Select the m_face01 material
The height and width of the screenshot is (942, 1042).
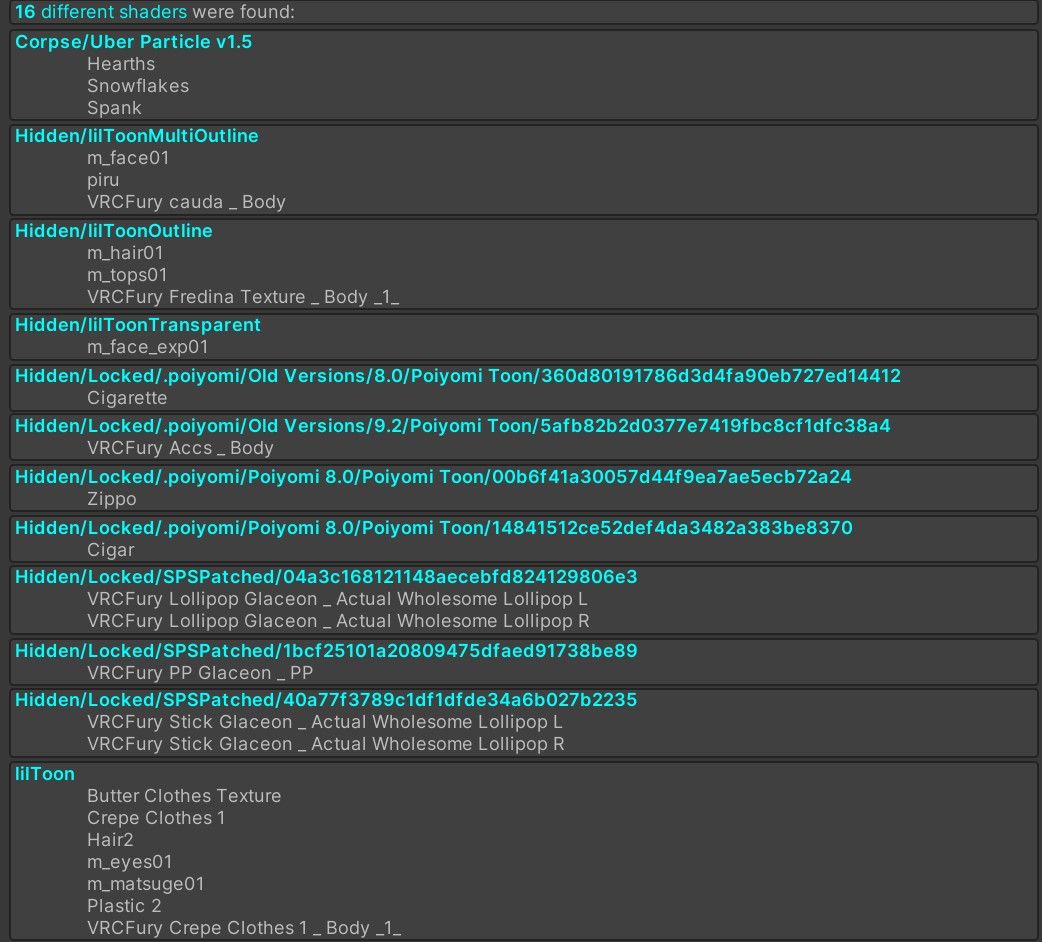pyautogui.click(x=128, y=158)
